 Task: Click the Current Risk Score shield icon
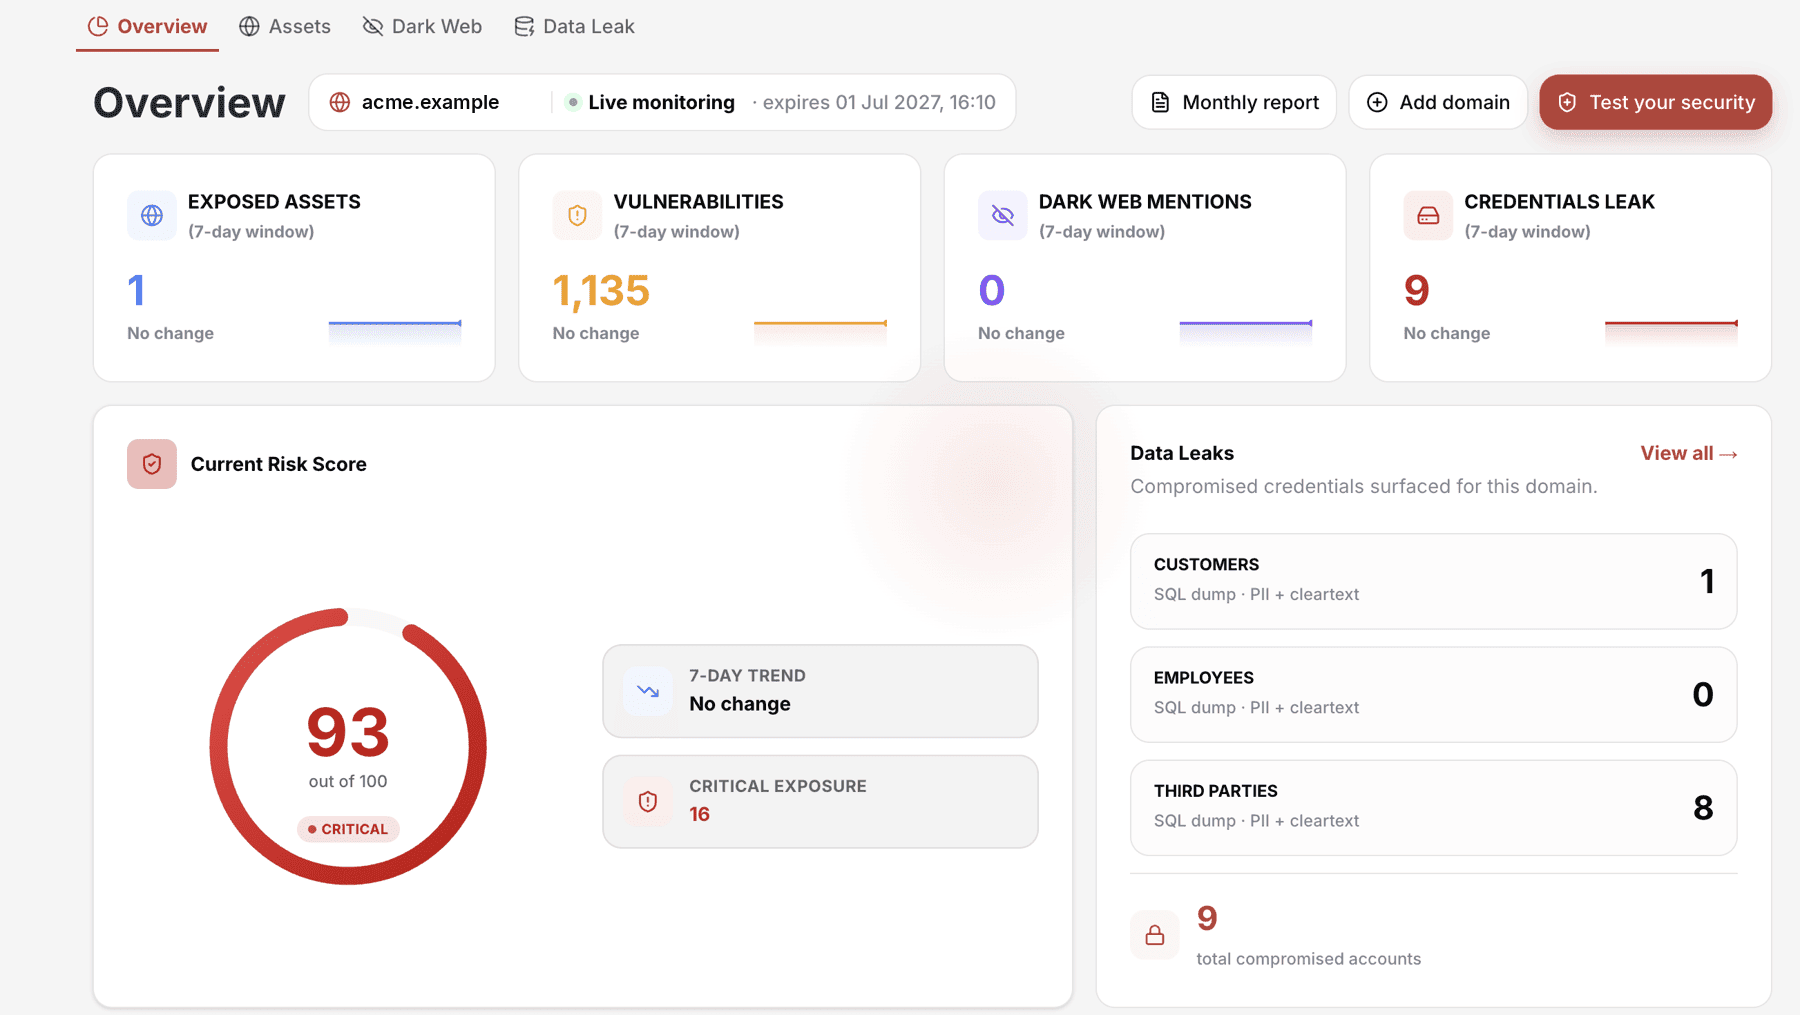coord(152,464)
